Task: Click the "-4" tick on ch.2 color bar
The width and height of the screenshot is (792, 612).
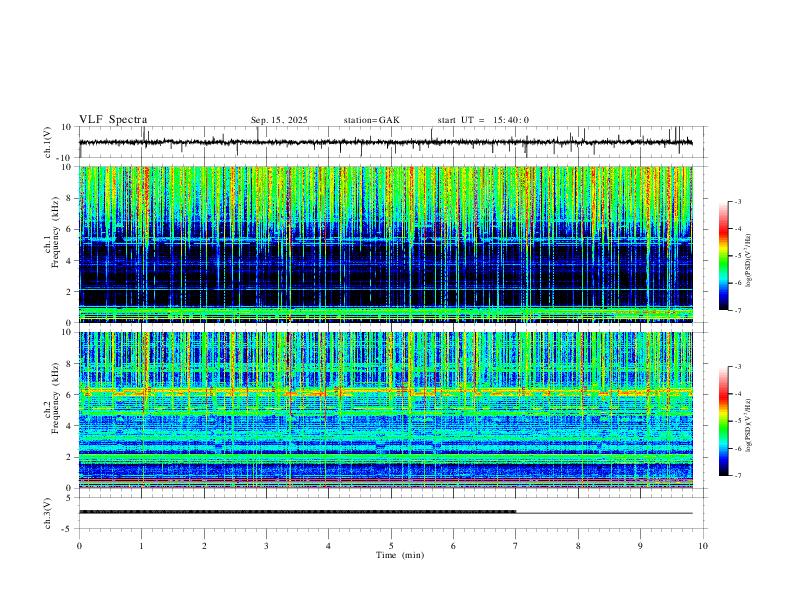Action: [x=738, y=394]
